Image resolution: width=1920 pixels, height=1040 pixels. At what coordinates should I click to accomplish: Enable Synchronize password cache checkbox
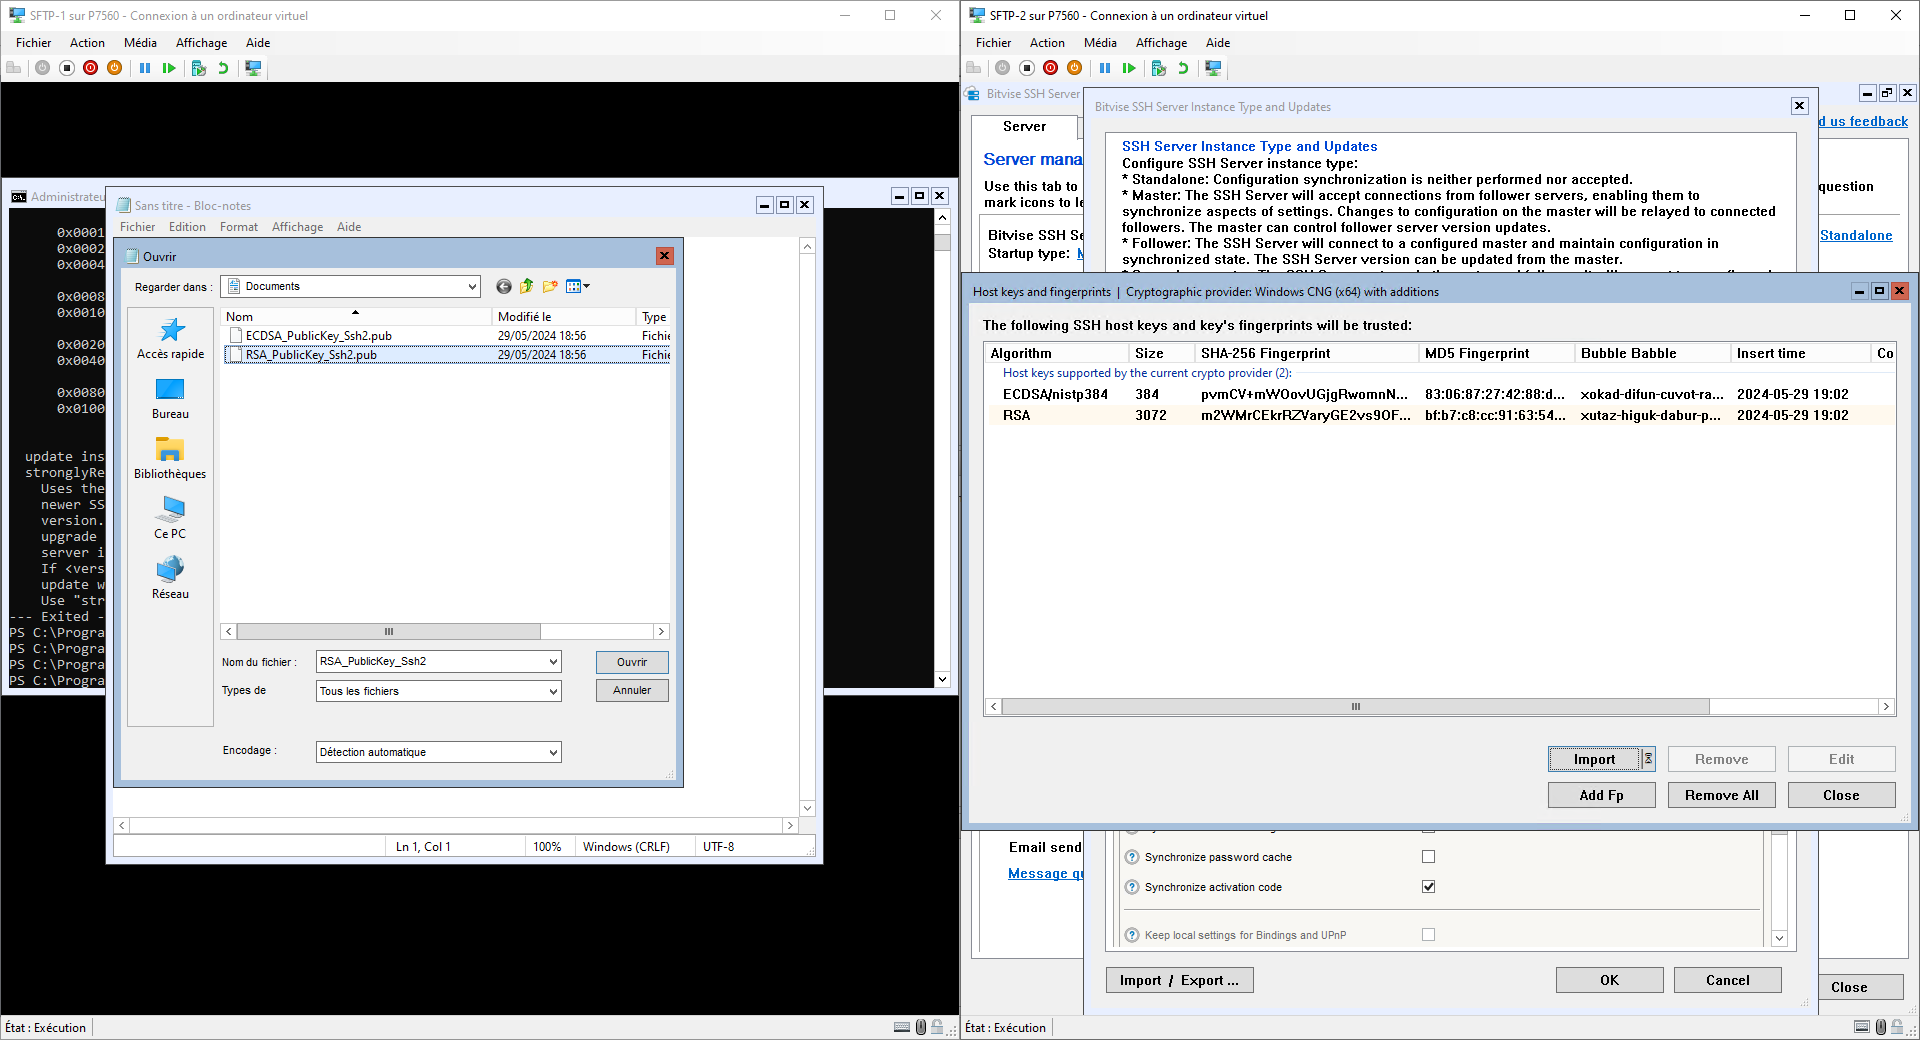point(1428,857)
